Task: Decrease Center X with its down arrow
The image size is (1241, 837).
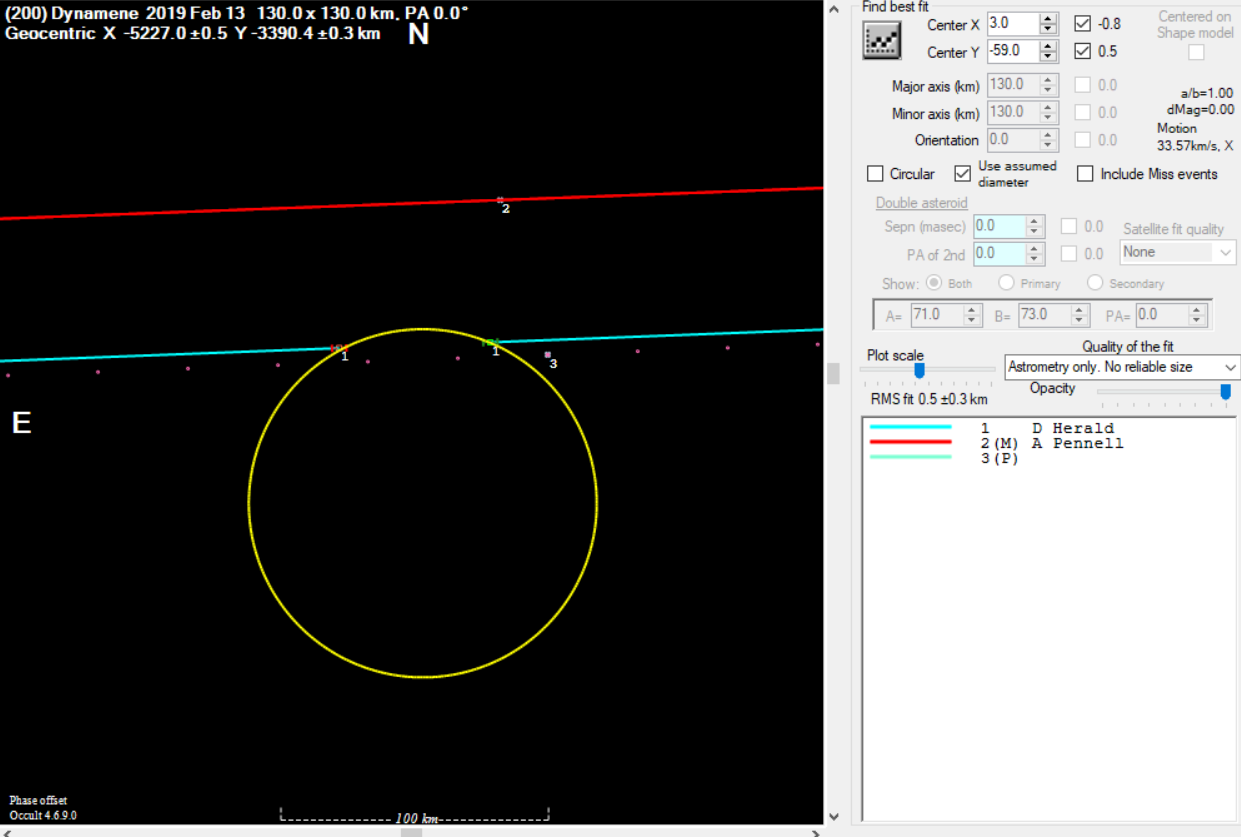Action: [x=1048, y=29]
